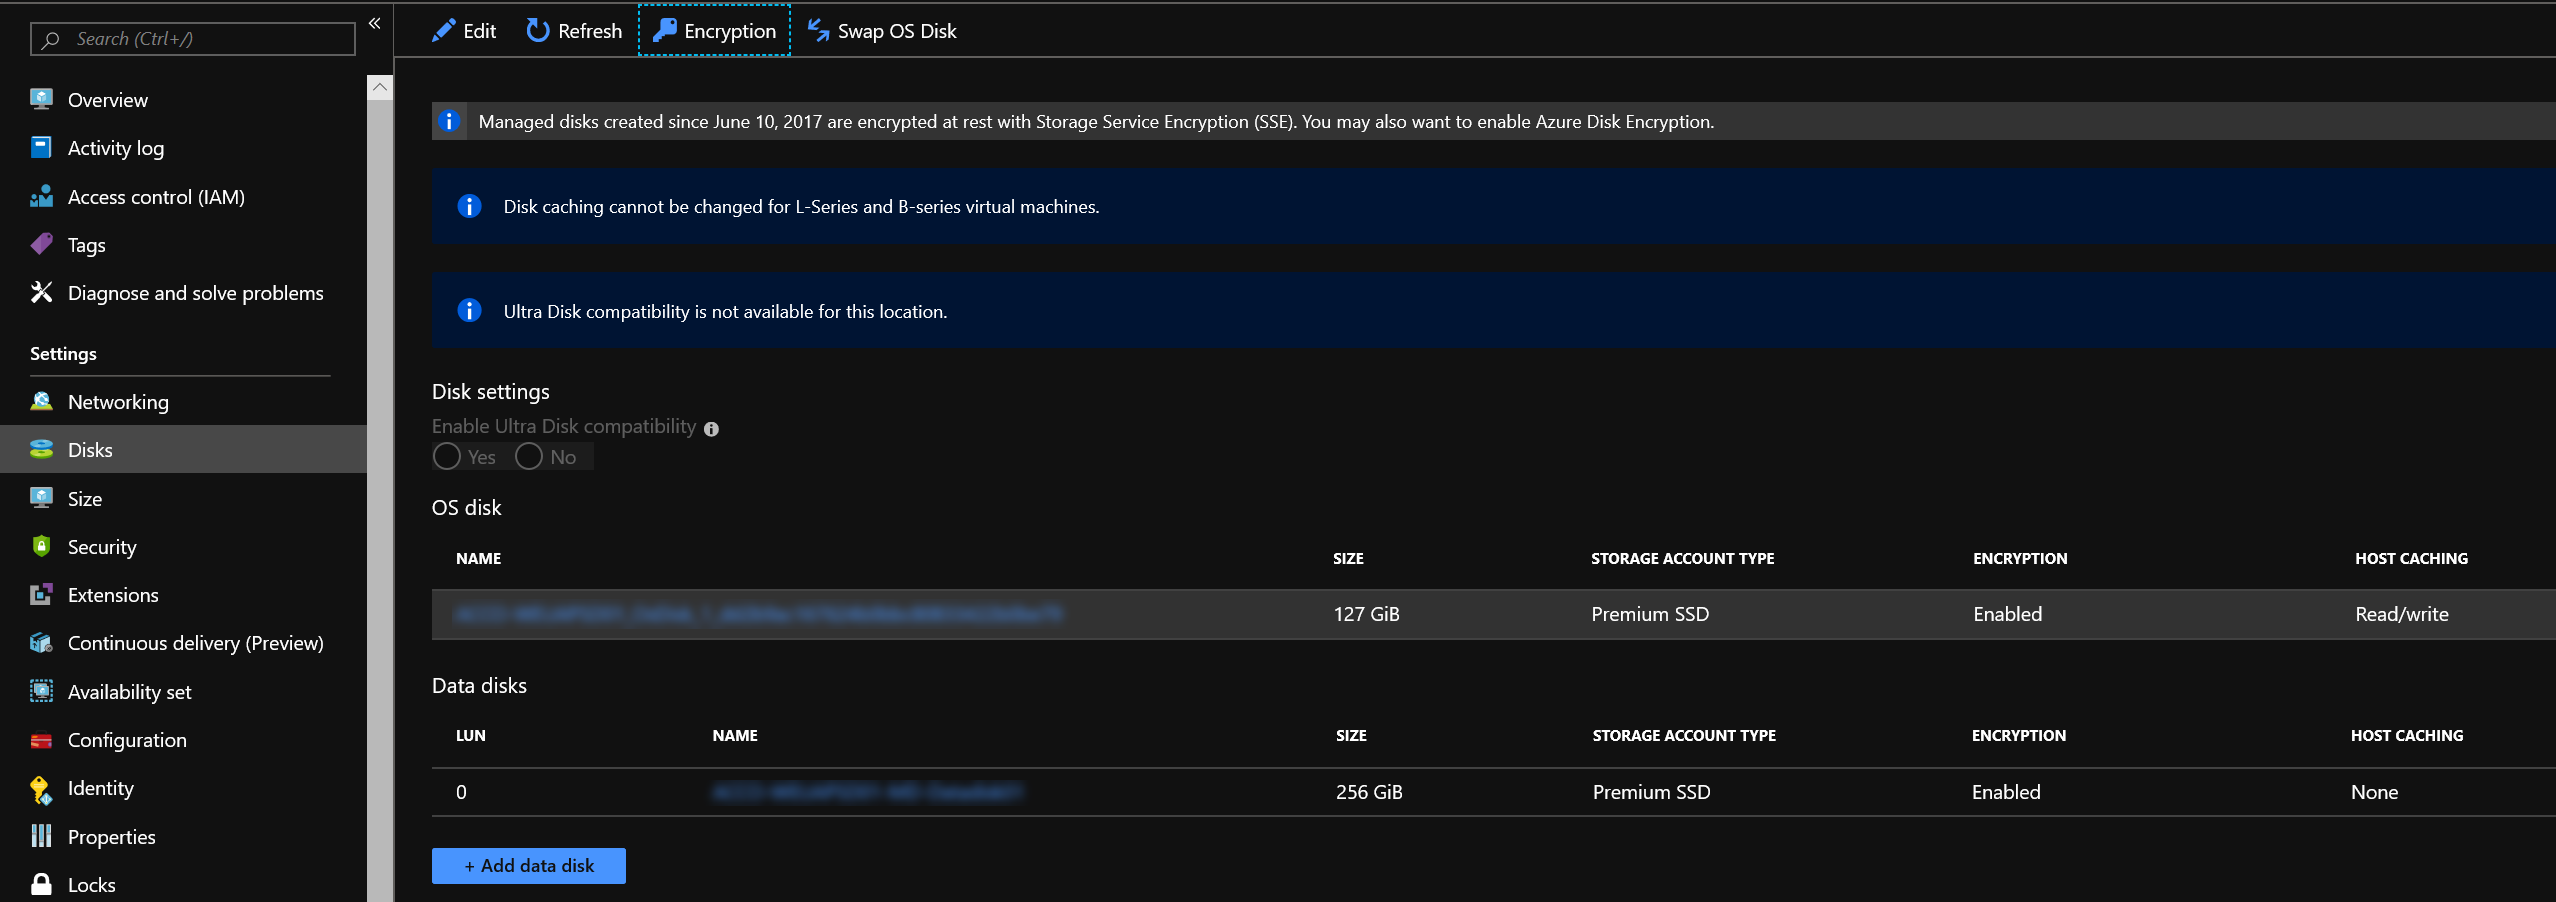Select Yes for Ultra Disk compatibility

[x=447, y=457]
